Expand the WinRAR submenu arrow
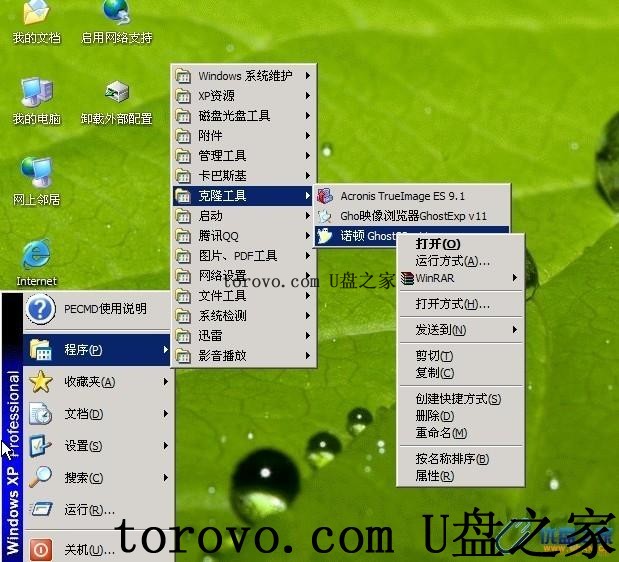Screen dimensions: 619x562 tap(515, 277)
